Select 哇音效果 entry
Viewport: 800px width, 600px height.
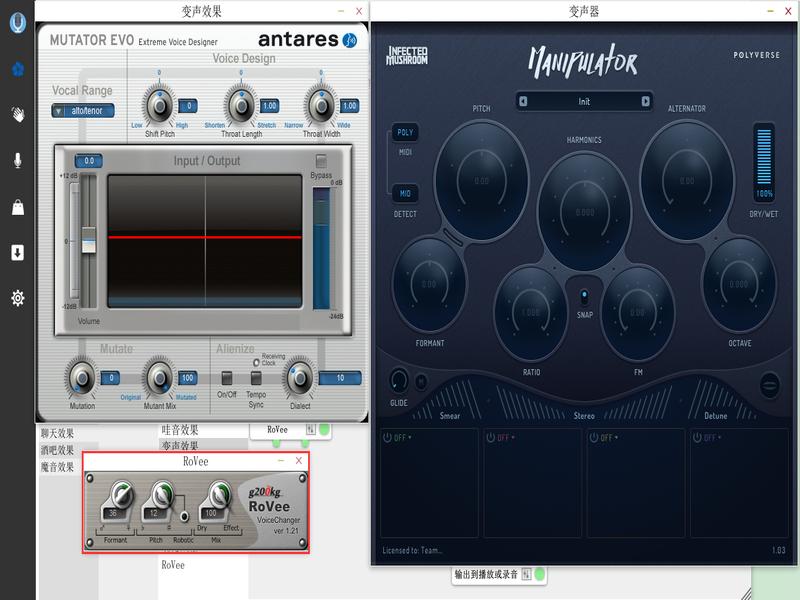tap(180, 430)
